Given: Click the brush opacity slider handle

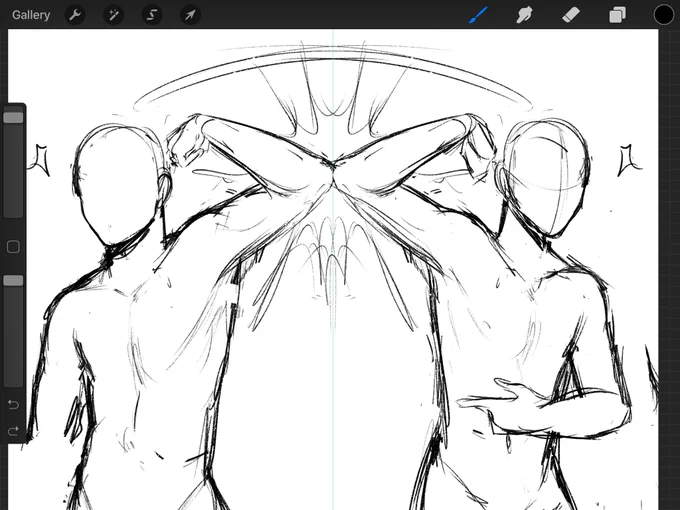Looking at the screenshot, I should pos(13,281).
